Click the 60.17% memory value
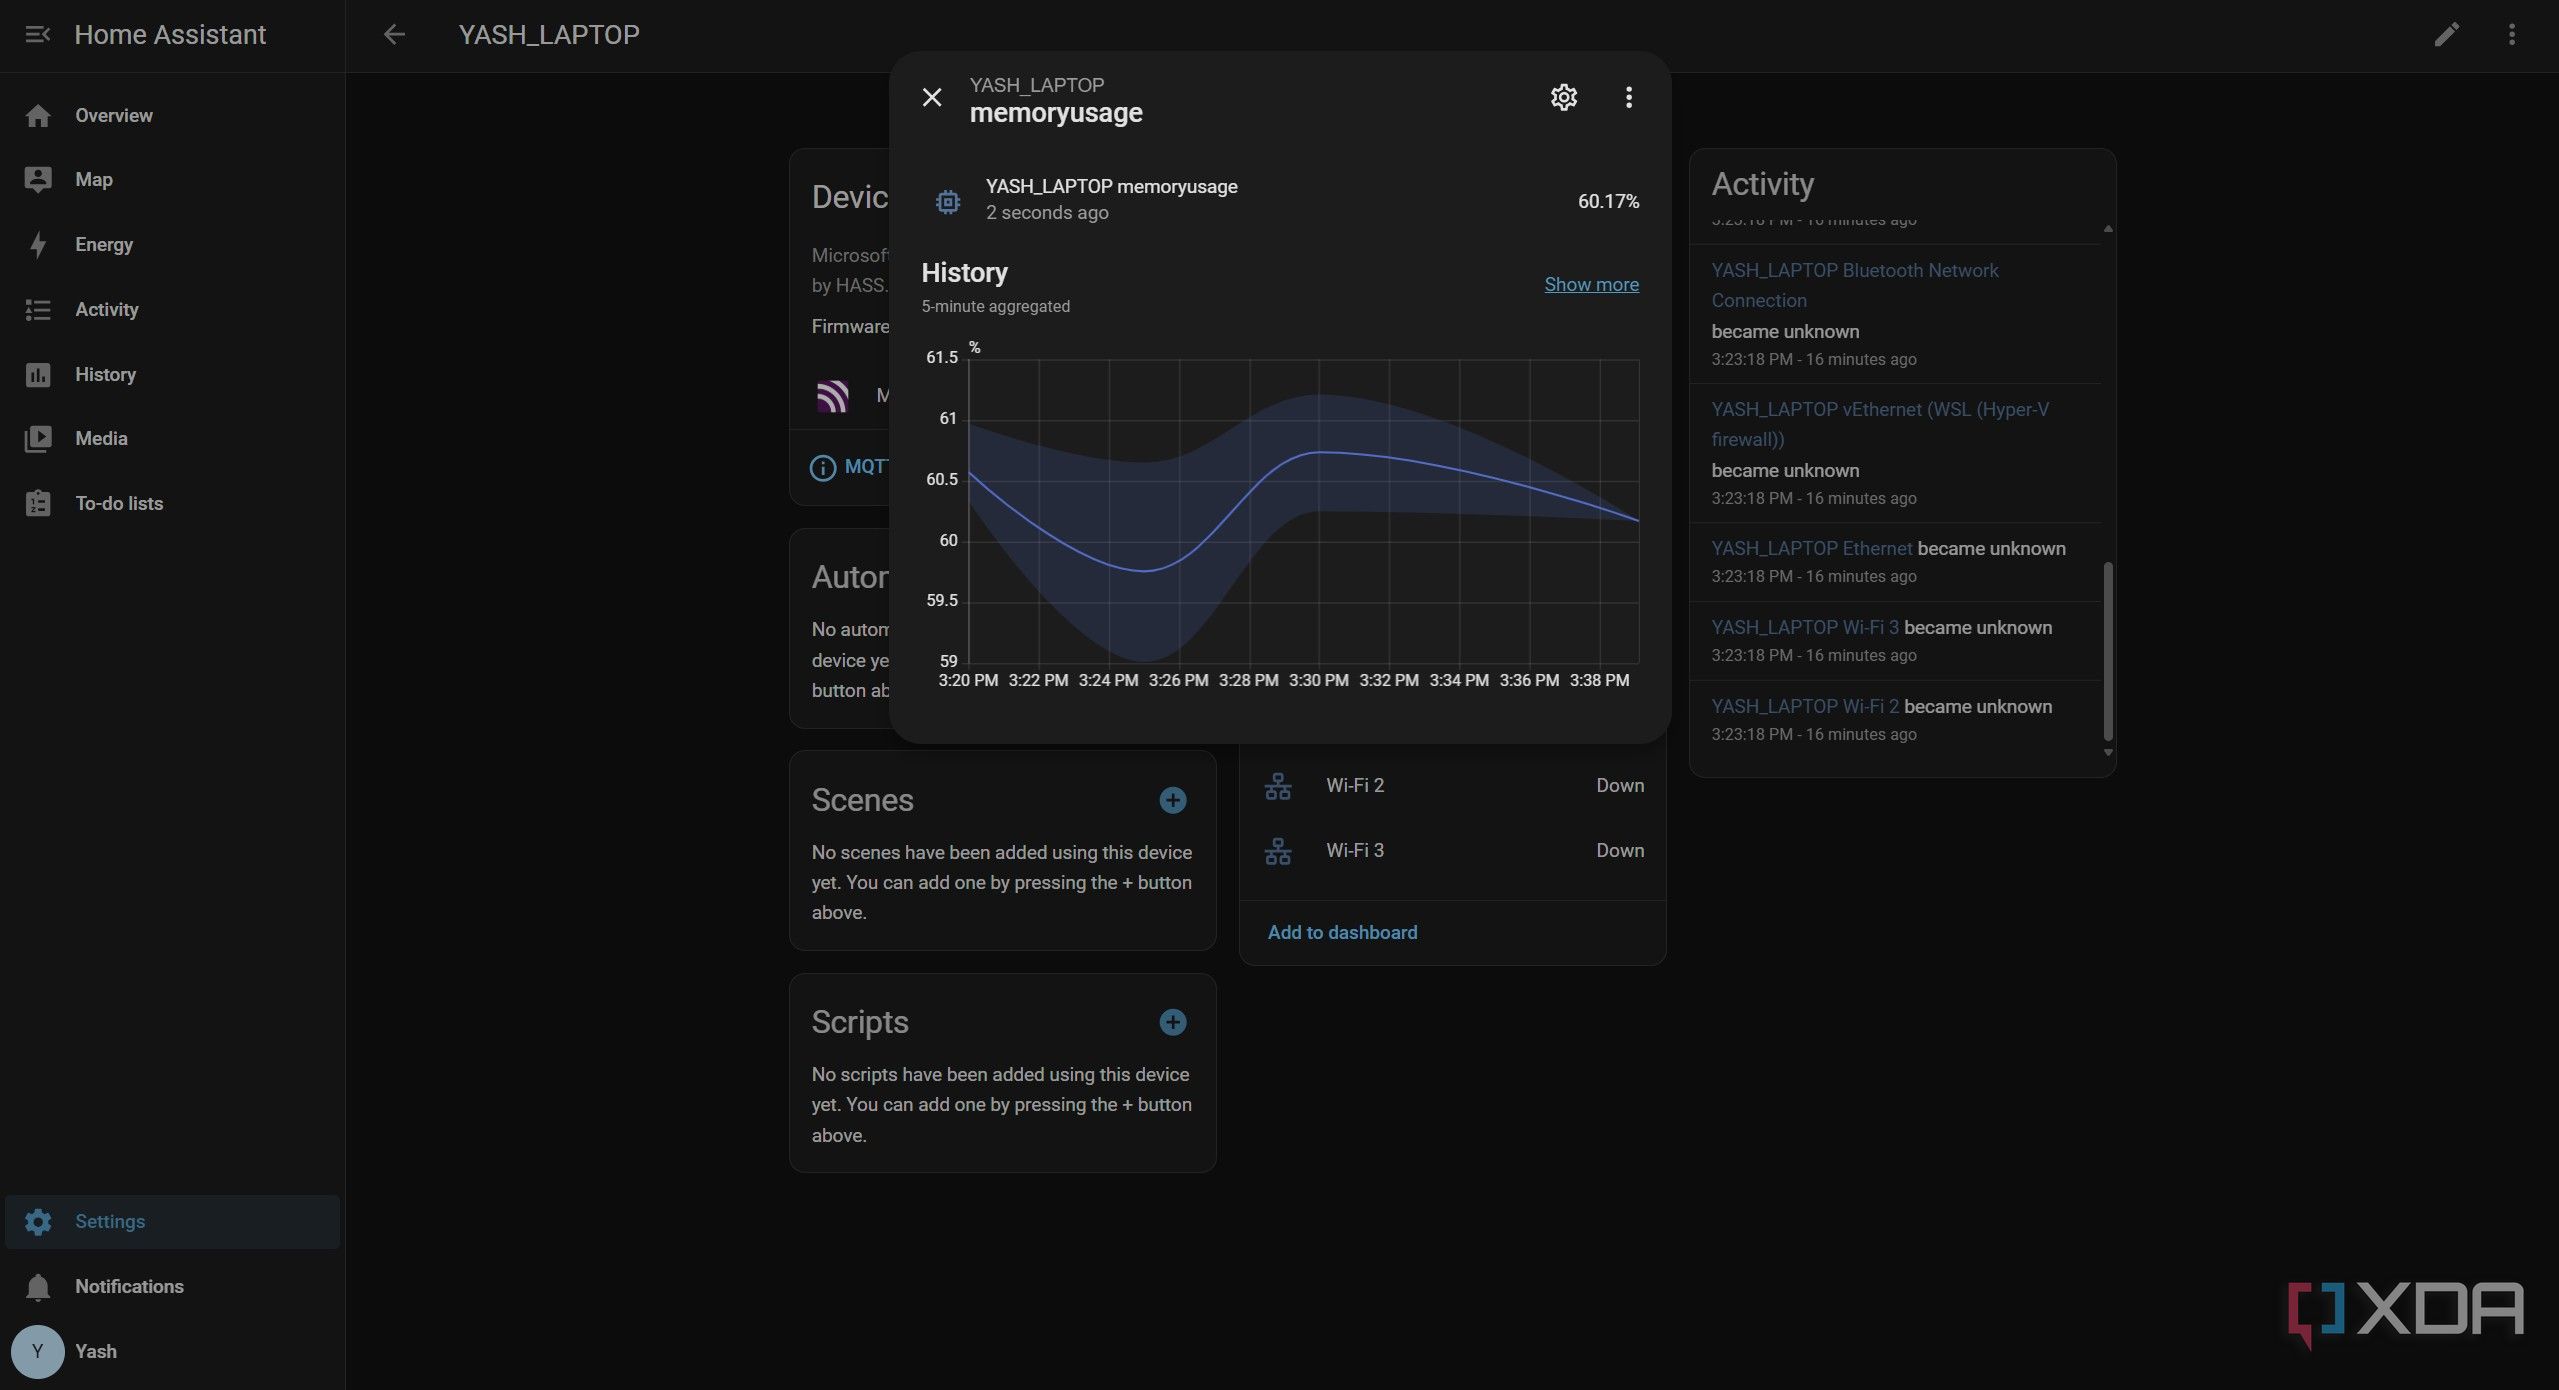Screen dimensions: 2559x1390 1608,202
